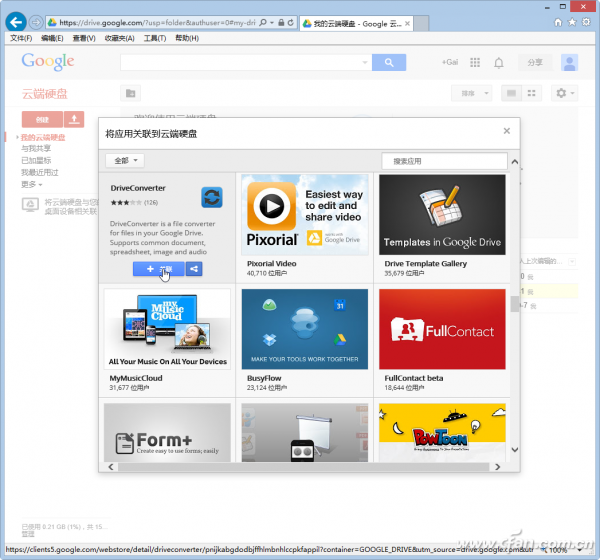The width and height of the screenshot is (600, 560).
Task: Open the BusyFlow app thumbnail
Action: point(305,329)
